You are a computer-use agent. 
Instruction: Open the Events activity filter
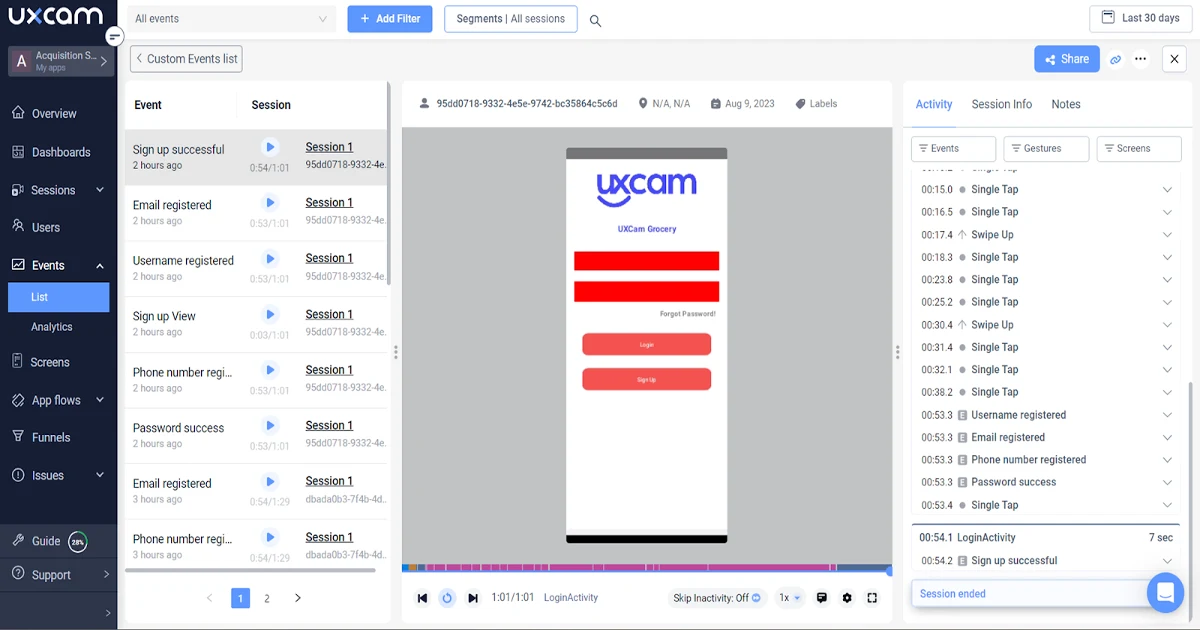953,149
